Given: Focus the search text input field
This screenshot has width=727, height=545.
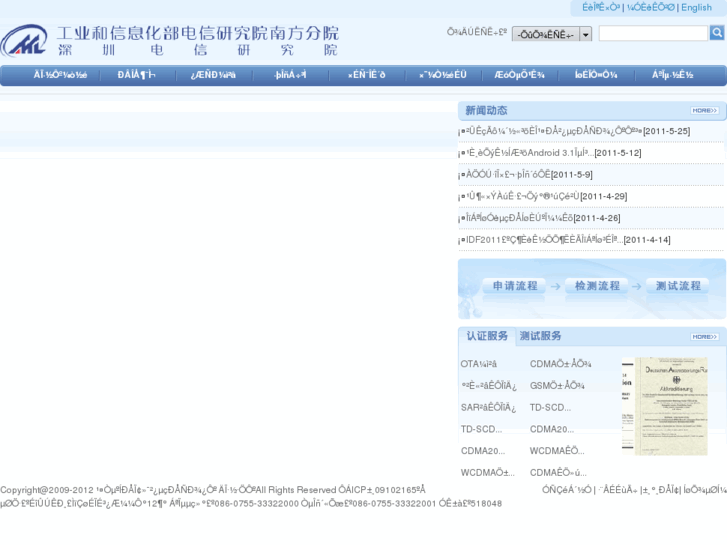Looking at the screenshot, I should pyautogui.click(x=653, y=33).
